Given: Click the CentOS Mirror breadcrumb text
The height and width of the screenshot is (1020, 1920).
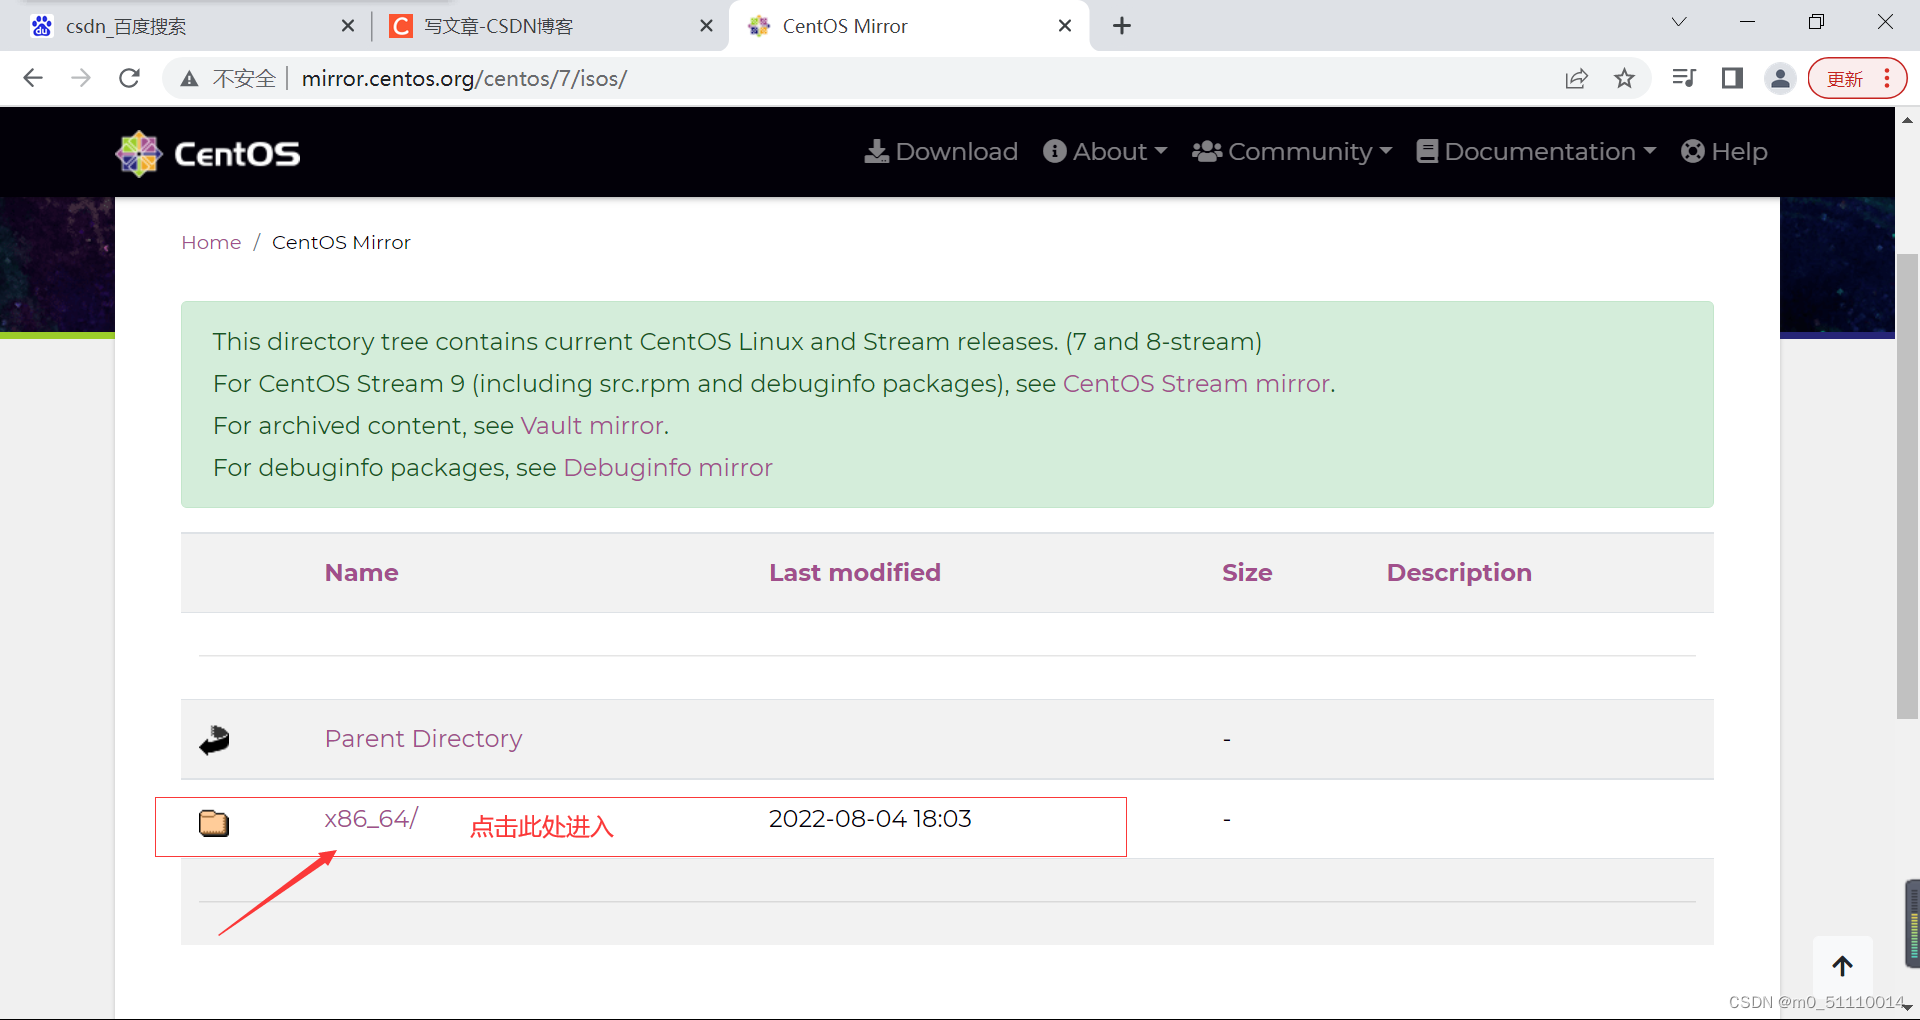Looking at the screenshot, I should click(x=341, y=243).
